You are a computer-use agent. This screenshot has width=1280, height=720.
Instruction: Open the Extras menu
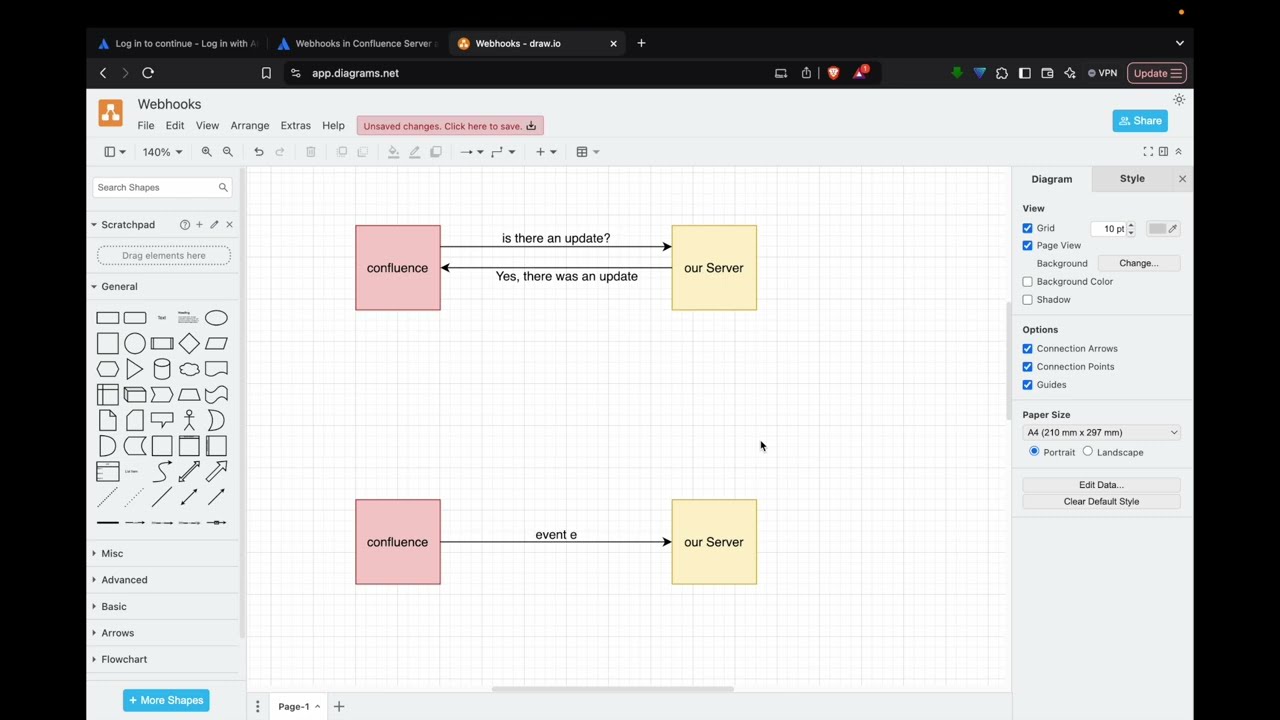coord(295,126)
